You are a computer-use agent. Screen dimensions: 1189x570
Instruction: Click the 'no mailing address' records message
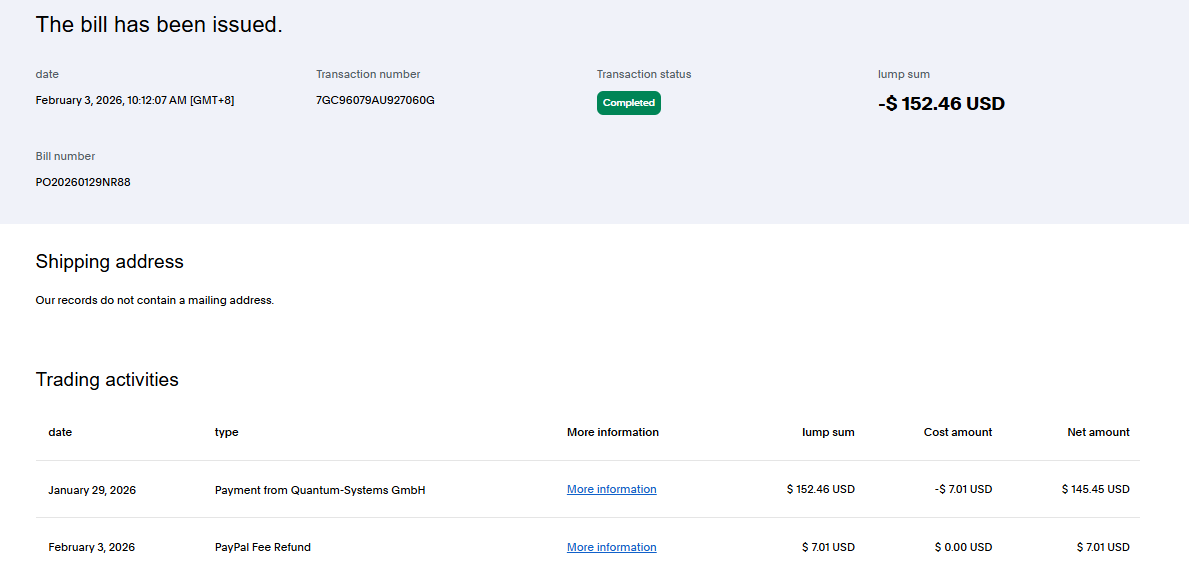(x=155, y=300)
